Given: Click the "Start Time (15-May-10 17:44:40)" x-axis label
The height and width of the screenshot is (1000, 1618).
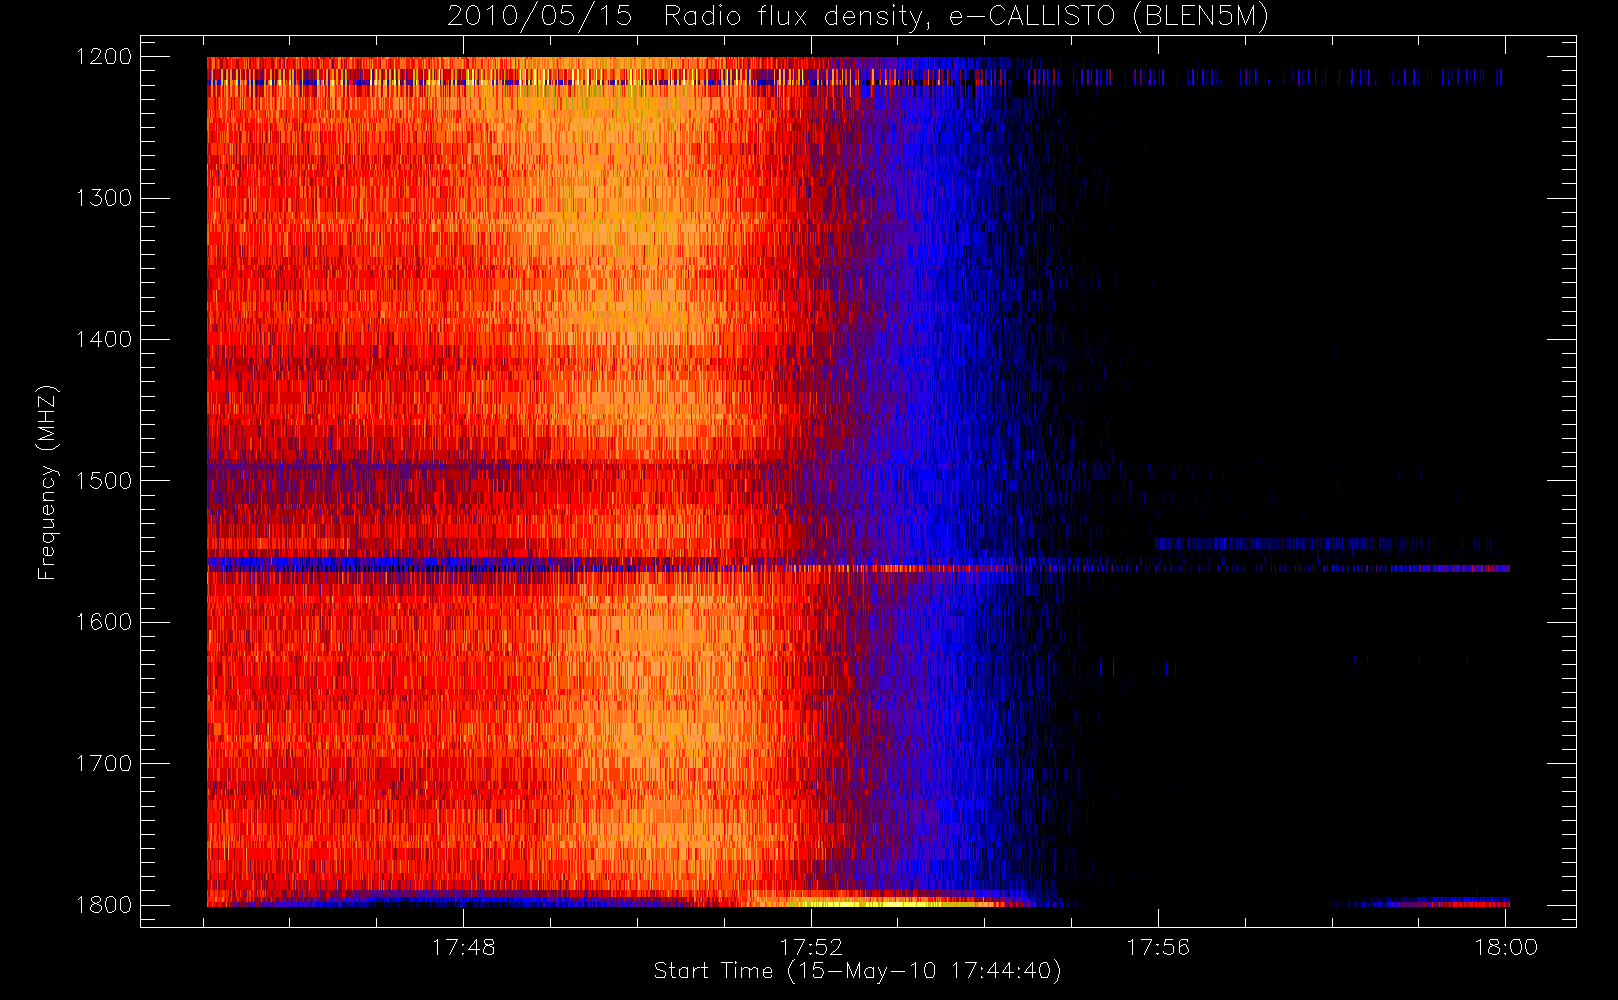Looking at the screenshot, I should point(858,971).
